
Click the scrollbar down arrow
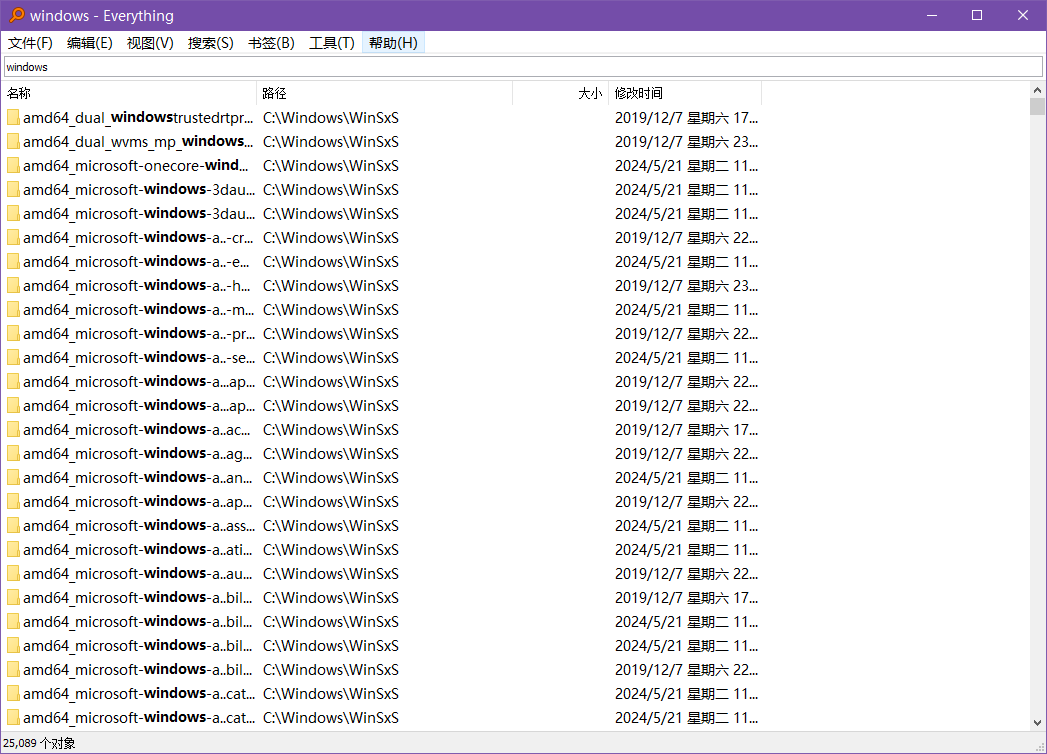(1037, 723)
